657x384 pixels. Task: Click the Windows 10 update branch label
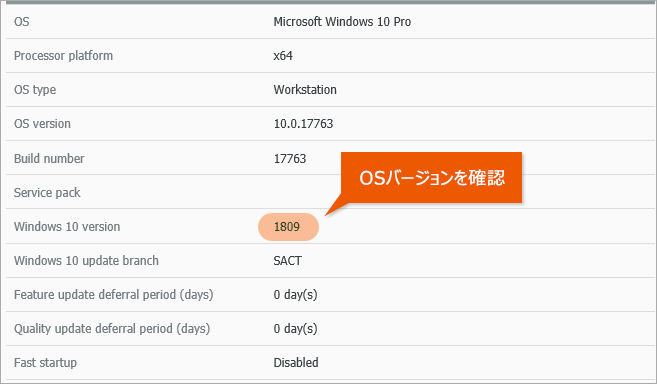click(86, 261)
